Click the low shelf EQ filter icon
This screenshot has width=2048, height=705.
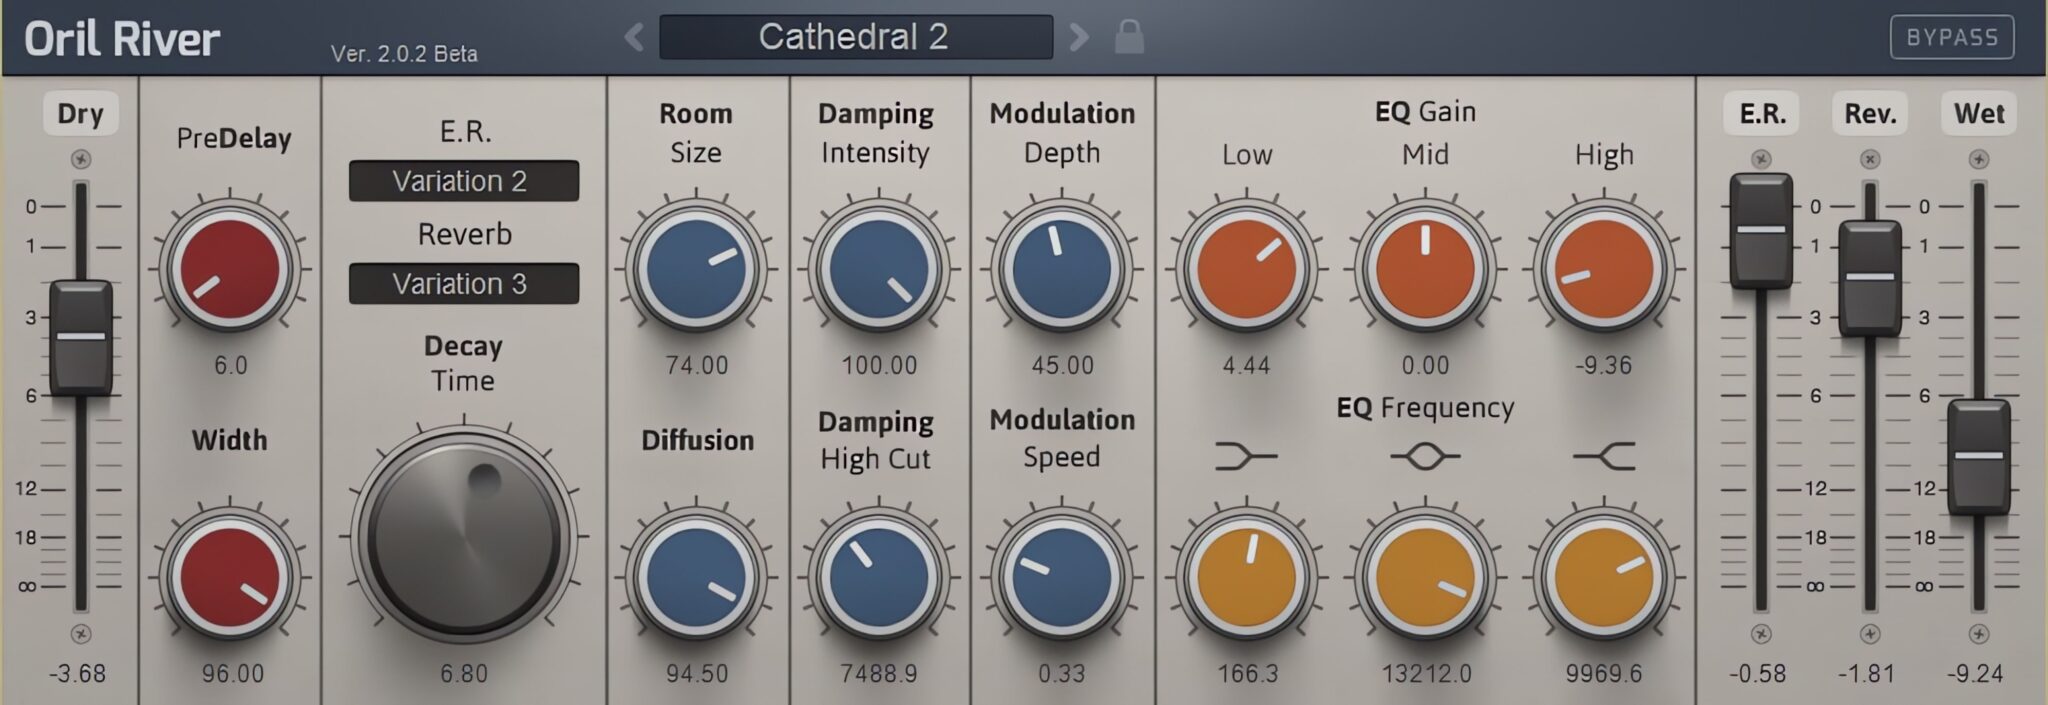(1246, 458)
